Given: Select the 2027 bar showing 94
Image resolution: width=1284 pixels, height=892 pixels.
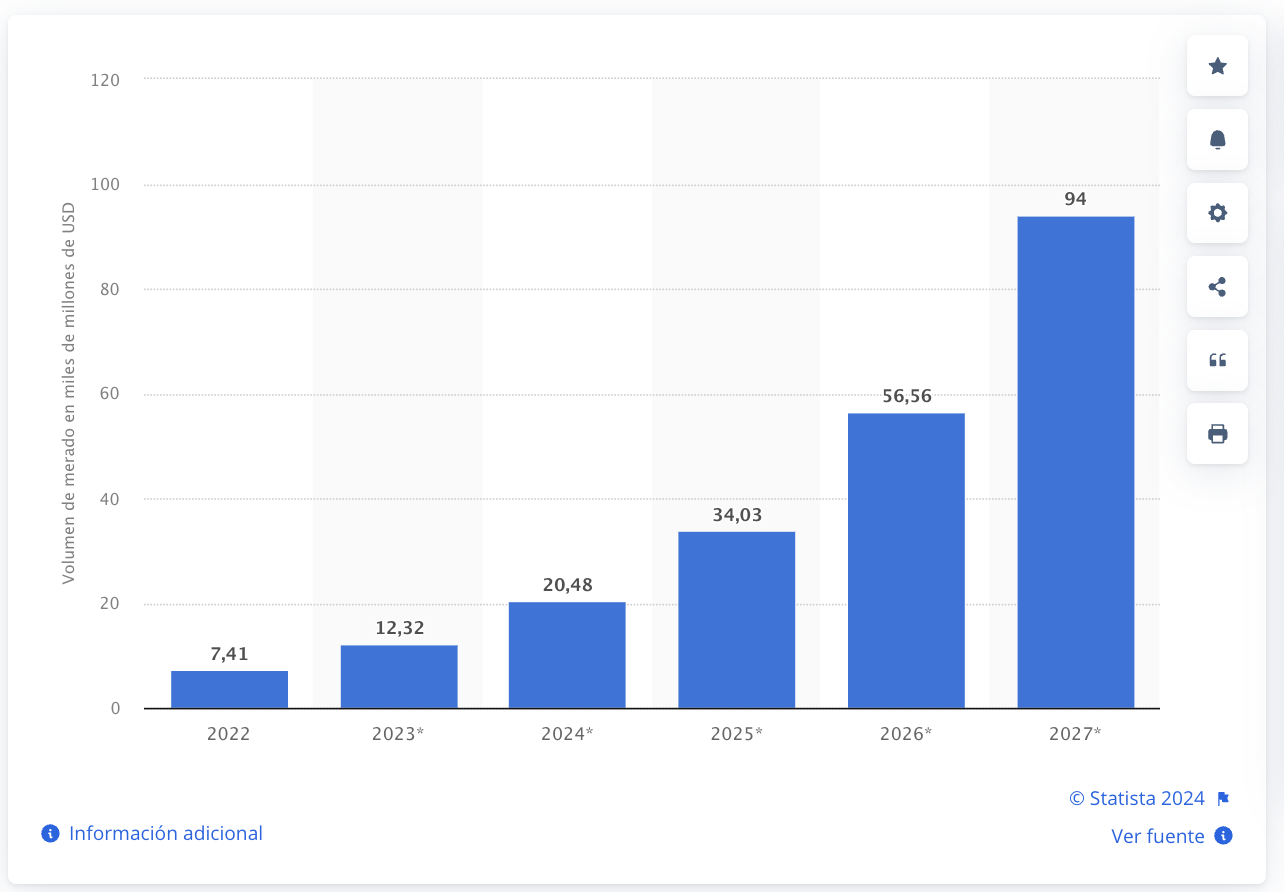Looking at the screenshot, I should pos(1076,462).
